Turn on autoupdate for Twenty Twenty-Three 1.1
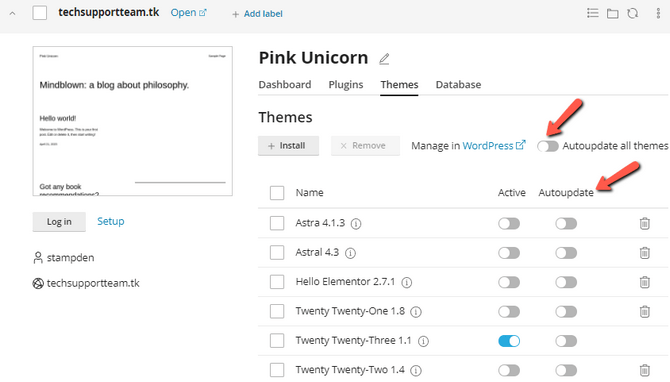 click(566, 341)
